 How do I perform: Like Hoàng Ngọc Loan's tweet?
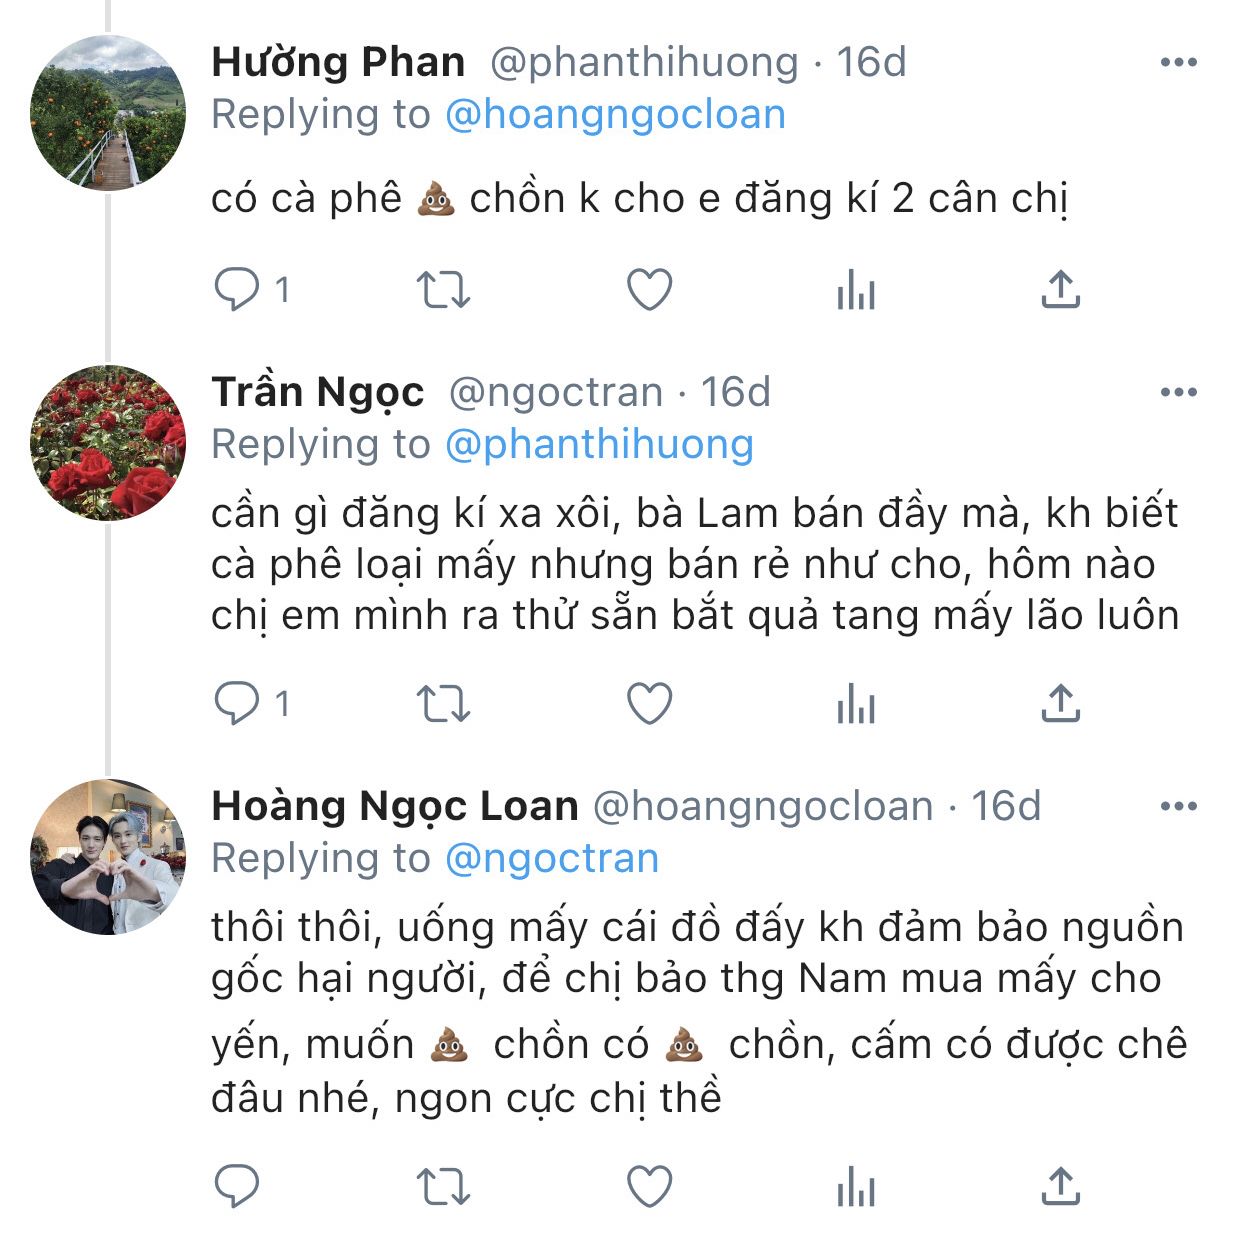(649, 1188)
